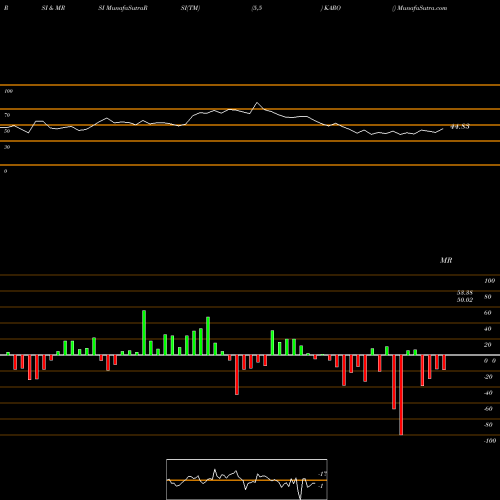Select the 50.02 value in MR panel
Screen dimensions: 500x500
coord(465,300)
